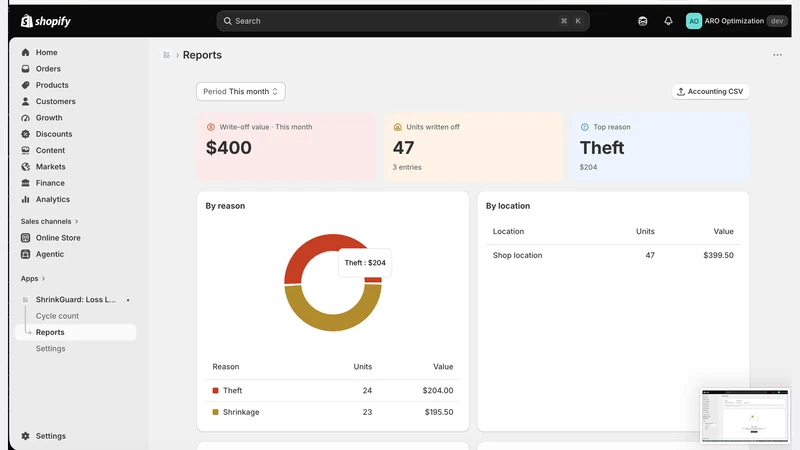The width and height of the screenshot is (800, 450).
Task: Click the AO store avatar
Action: (694, 21)
